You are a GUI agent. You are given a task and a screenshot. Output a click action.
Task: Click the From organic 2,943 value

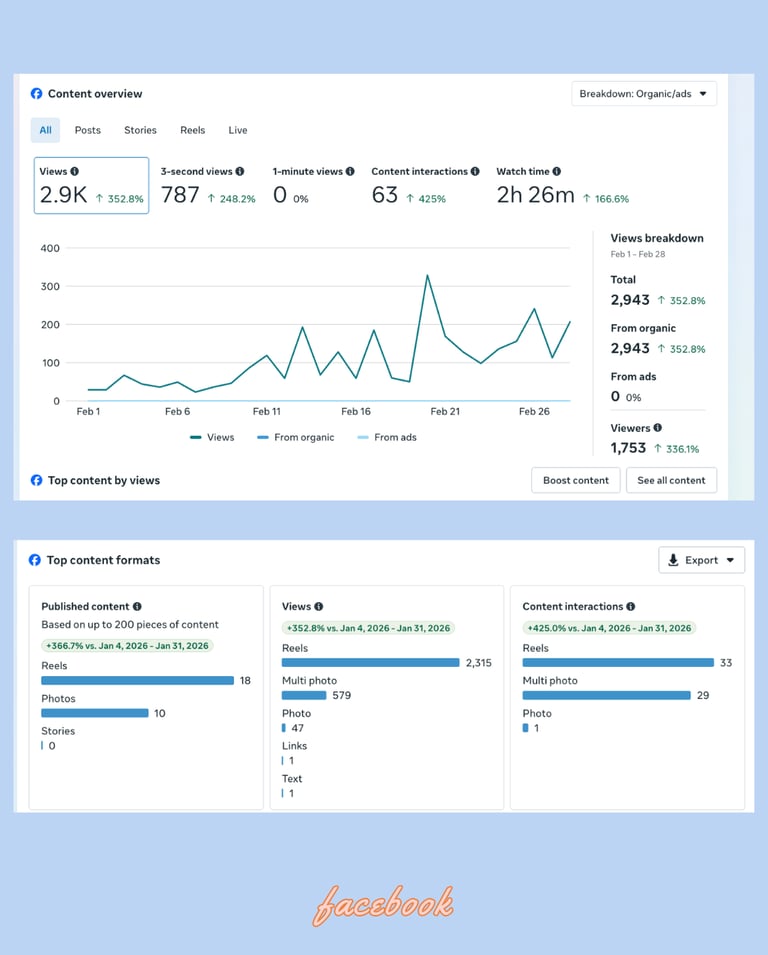(630, 348)
